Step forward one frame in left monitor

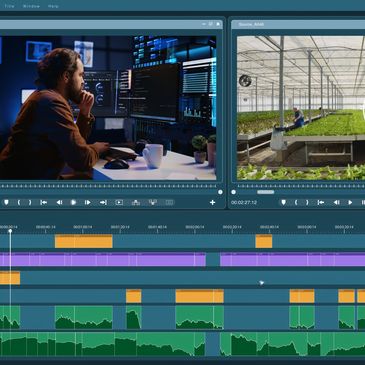point(88,202)
